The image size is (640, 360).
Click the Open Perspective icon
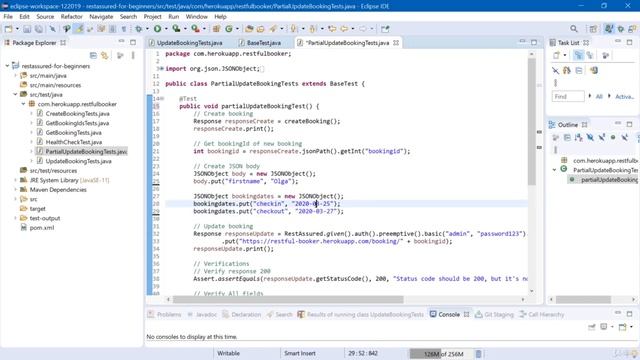[x=593, y=29]
